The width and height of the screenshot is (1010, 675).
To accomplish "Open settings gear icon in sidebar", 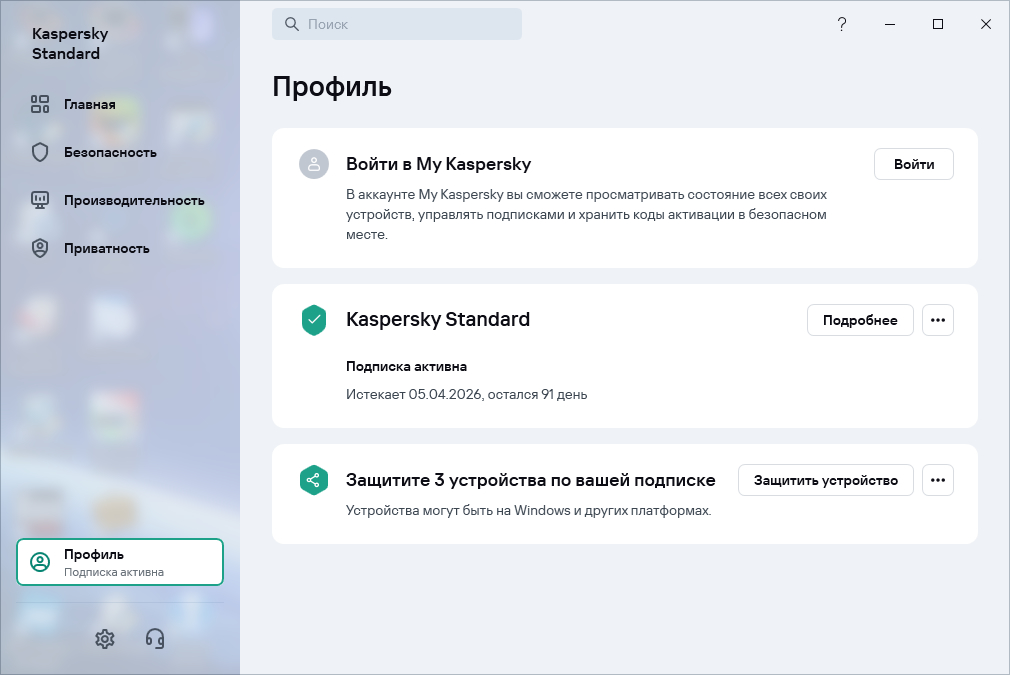I will [x=105, y=639].
